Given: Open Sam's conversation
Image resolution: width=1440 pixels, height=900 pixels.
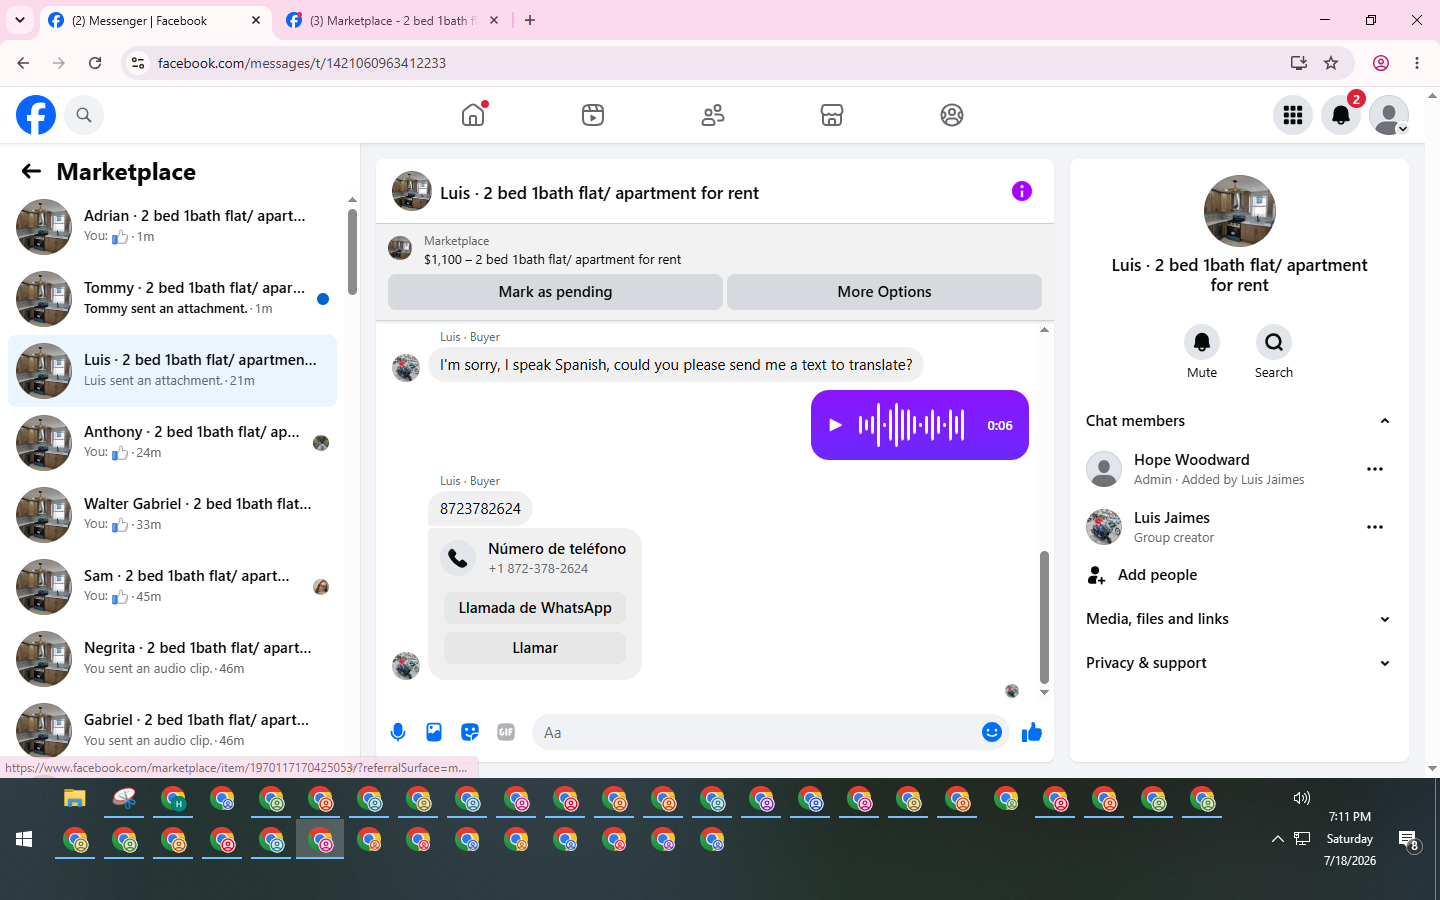Looking at the screenshot, I should (x=172, y=587).
